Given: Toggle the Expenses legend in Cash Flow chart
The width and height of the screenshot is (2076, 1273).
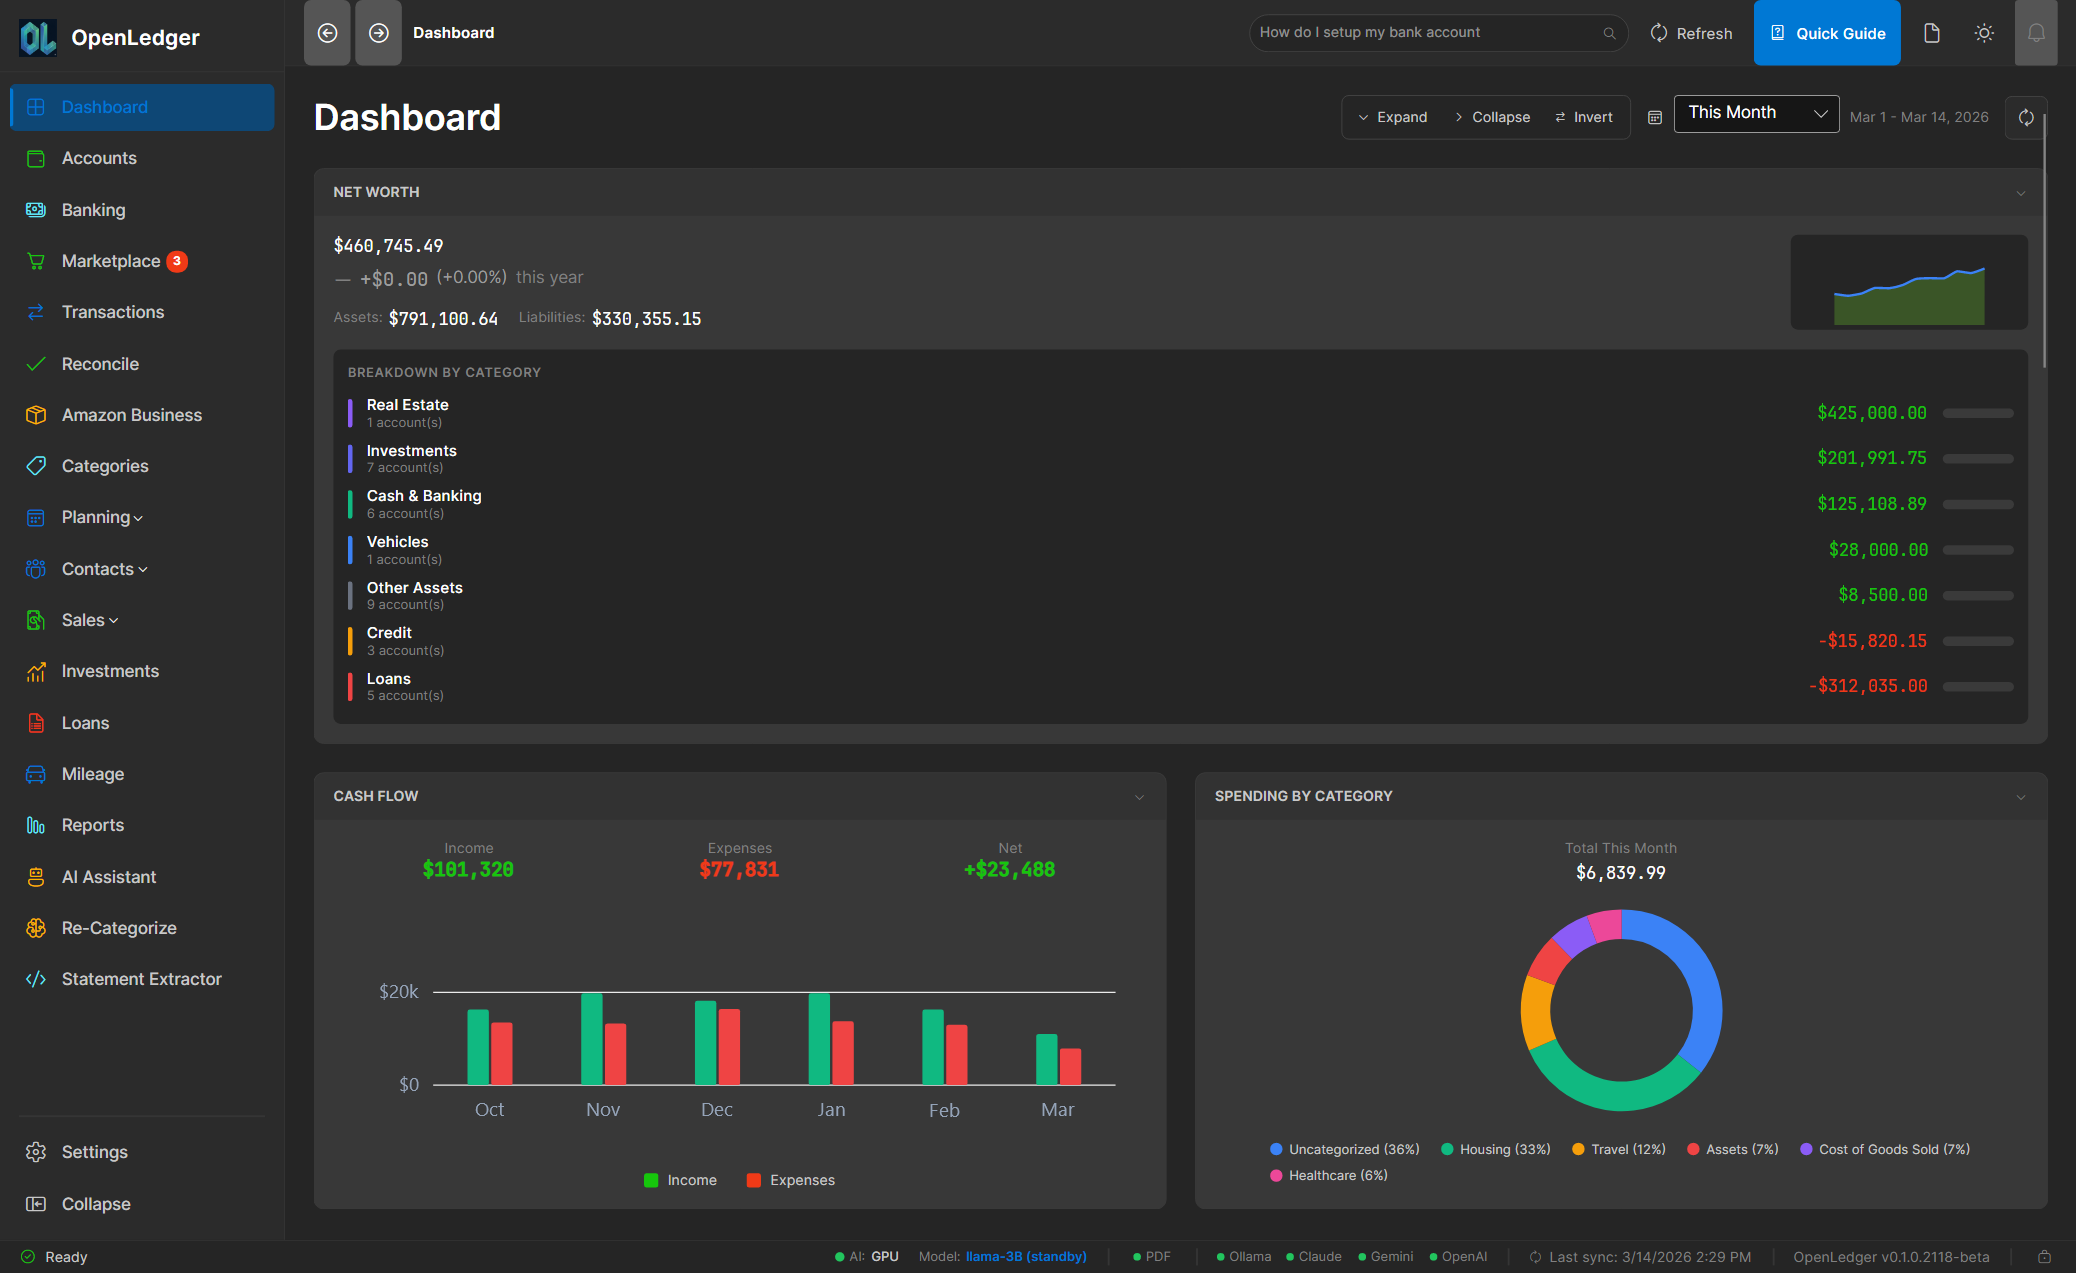Looking at the screenshot, I should [x=790, y=1180].
